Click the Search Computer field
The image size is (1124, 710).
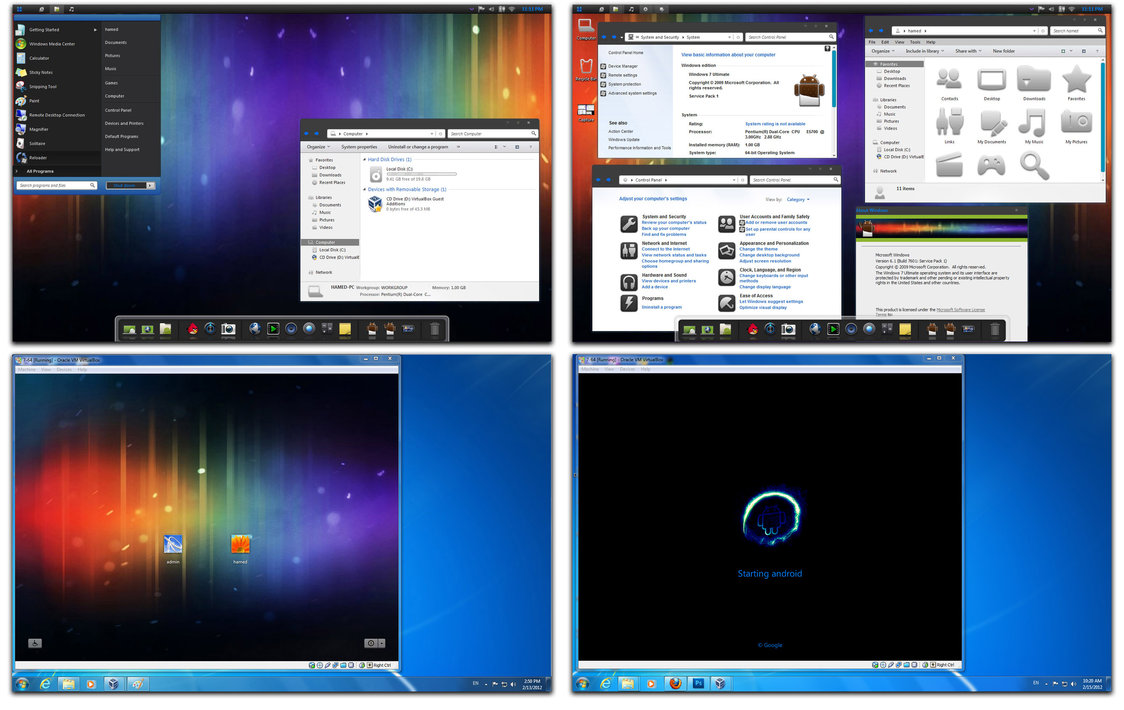click(x=492, y=134)
